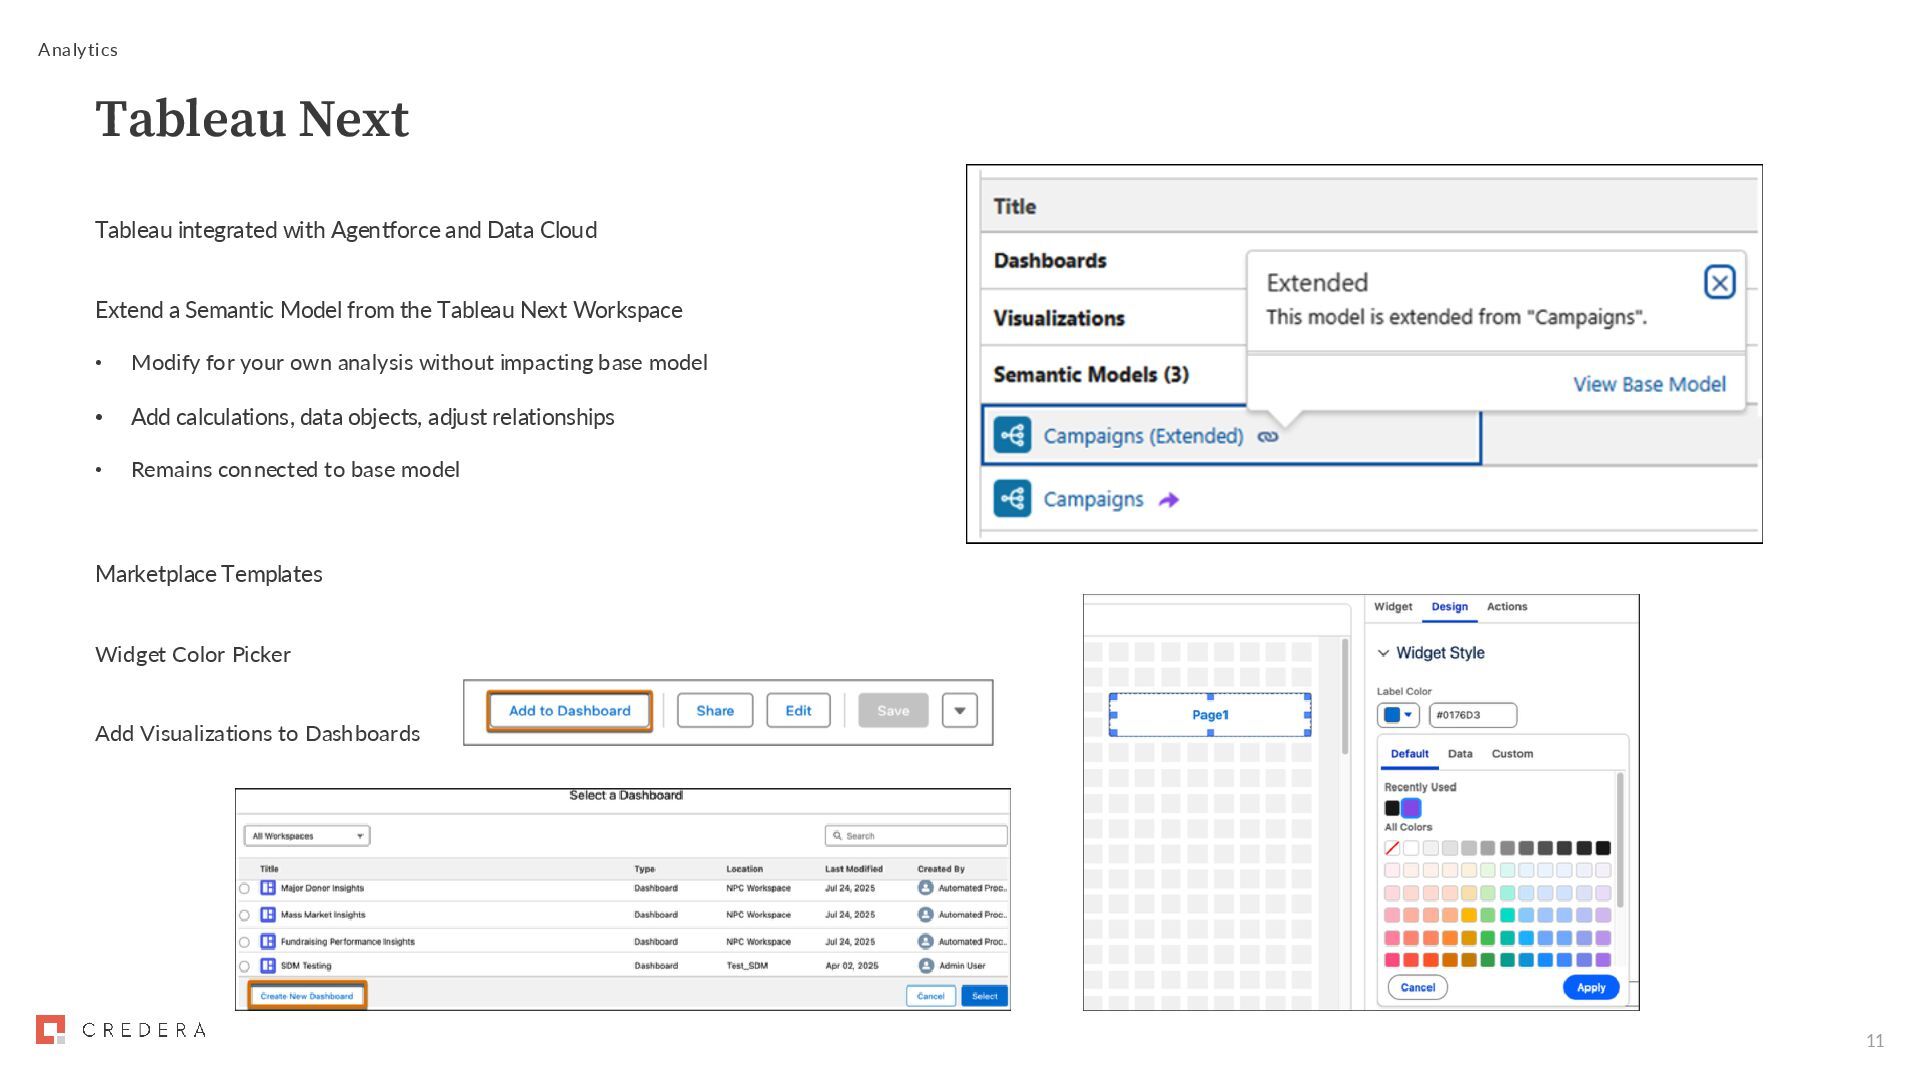The height and width of the screenshot is (1080, 1920).
Task: Select the Major Donor Insights radio button
Action: [x=244, y=888]
